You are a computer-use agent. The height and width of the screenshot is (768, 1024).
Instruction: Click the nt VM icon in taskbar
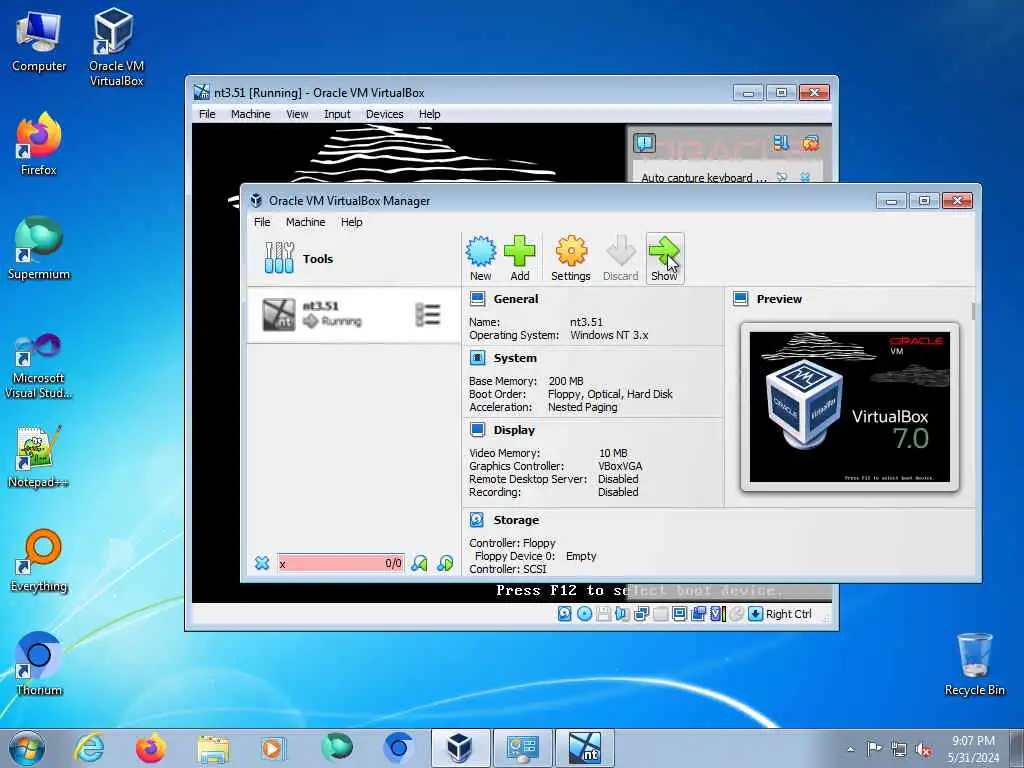point(584,748)
